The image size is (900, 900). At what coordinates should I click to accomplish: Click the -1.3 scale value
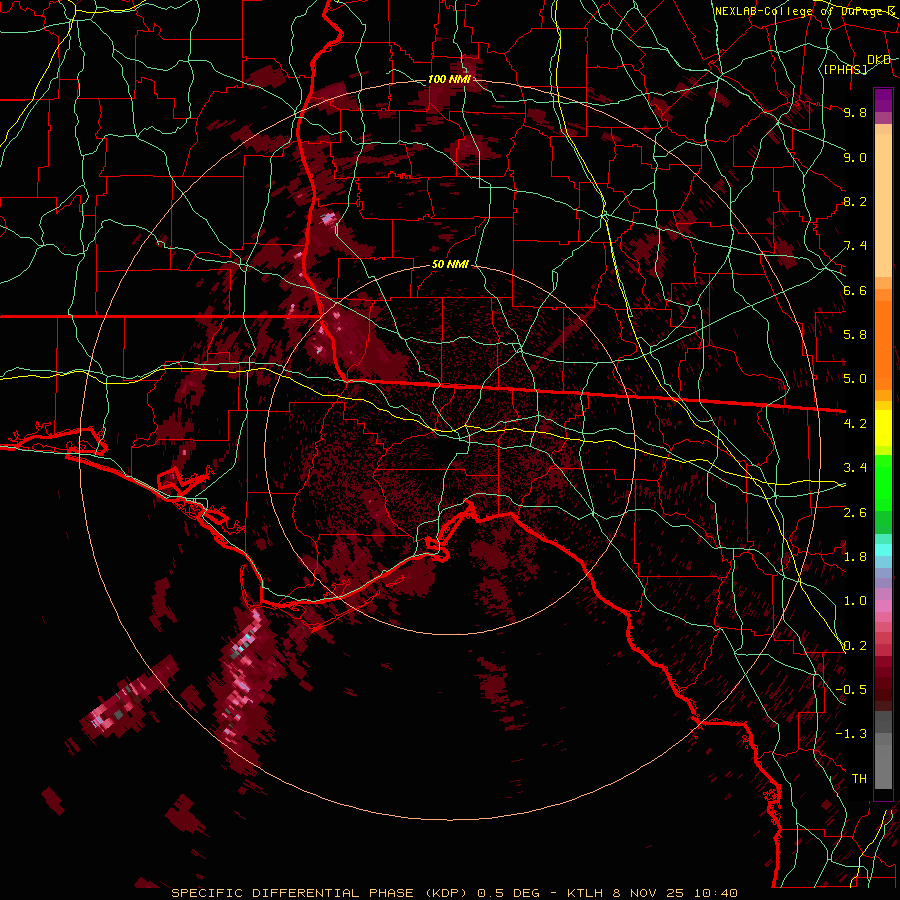pos(851,734)
